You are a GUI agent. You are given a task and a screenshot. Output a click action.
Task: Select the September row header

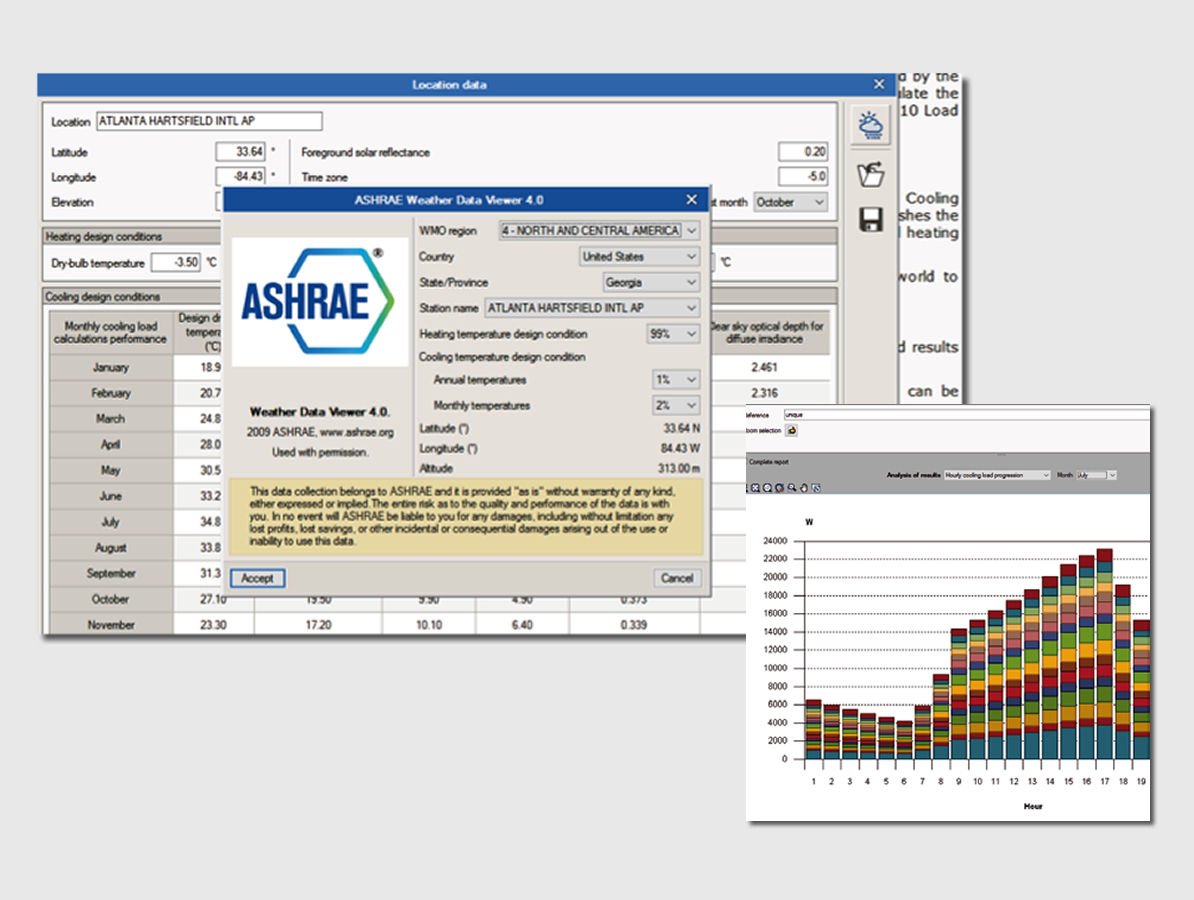pyautogui.click(x=111, y=573)
